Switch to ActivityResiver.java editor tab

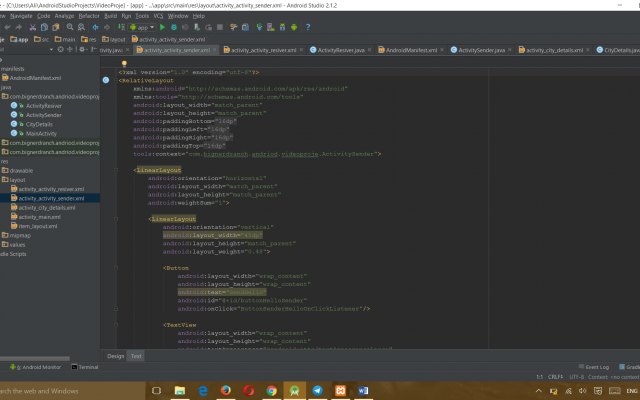[x=340, y=50]
